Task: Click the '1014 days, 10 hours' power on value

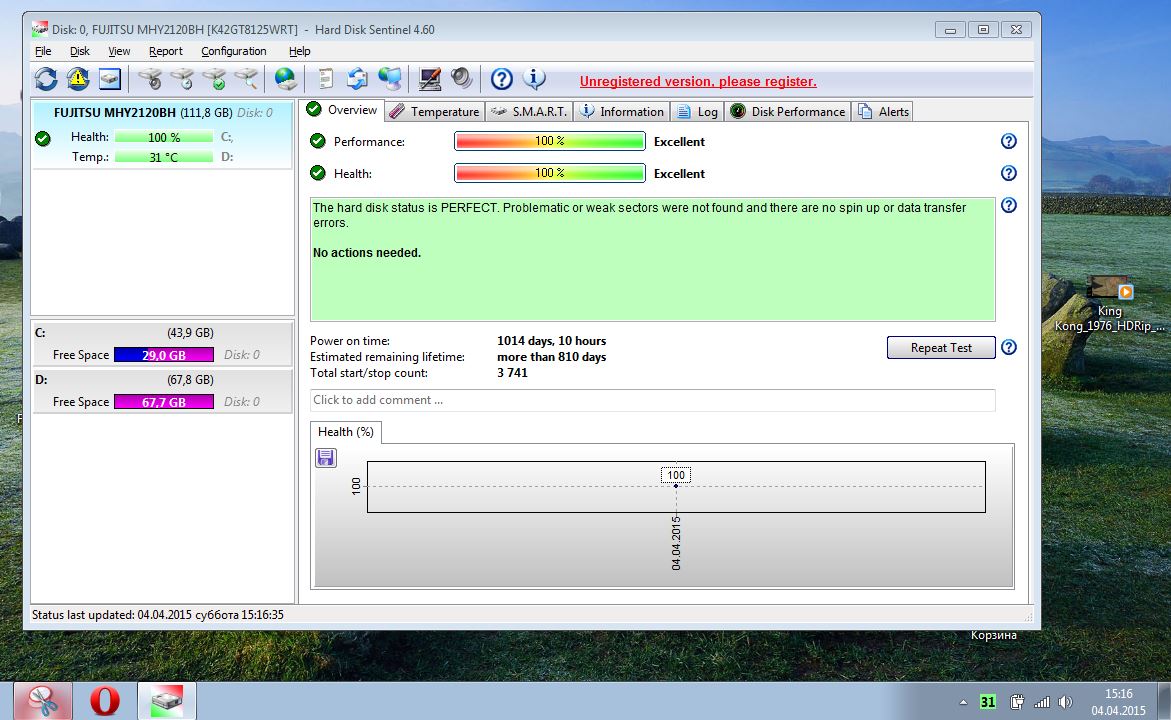Action: (x=551, y=341)
